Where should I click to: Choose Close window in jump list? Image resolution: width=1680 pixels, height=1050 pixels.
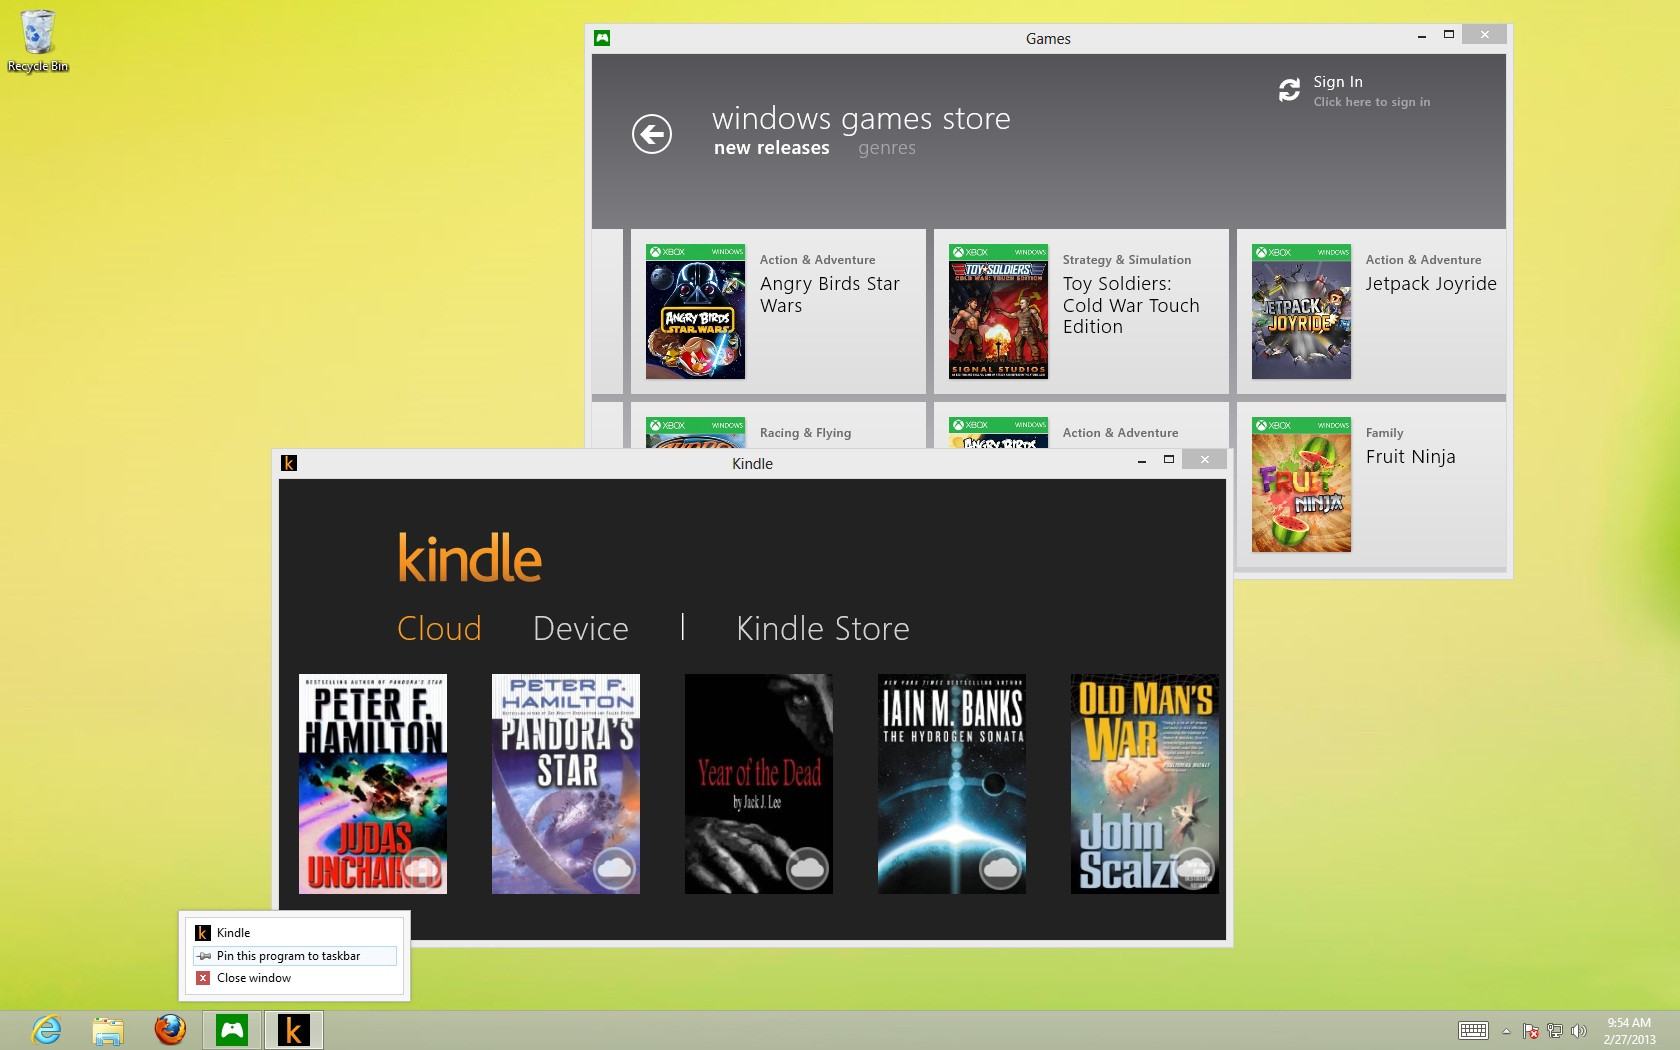point(294,978)
